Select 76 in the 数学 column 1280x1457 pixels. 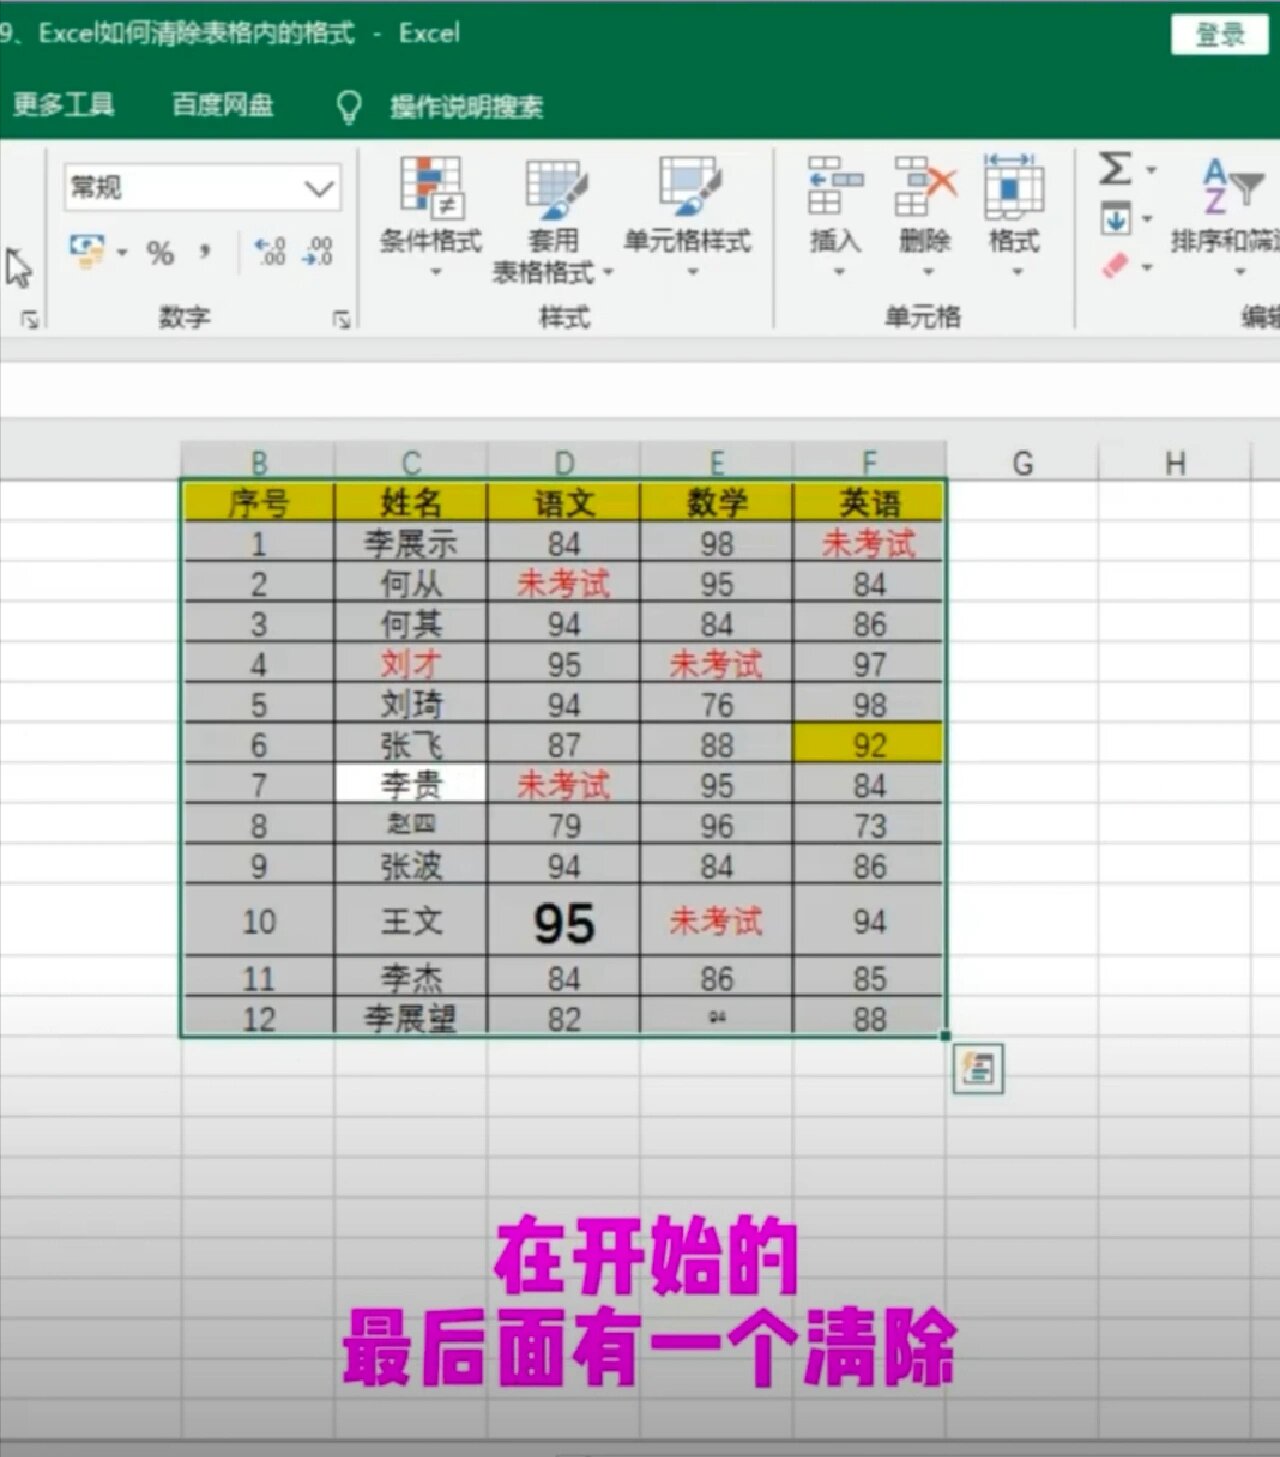click(x=716, y=704)
